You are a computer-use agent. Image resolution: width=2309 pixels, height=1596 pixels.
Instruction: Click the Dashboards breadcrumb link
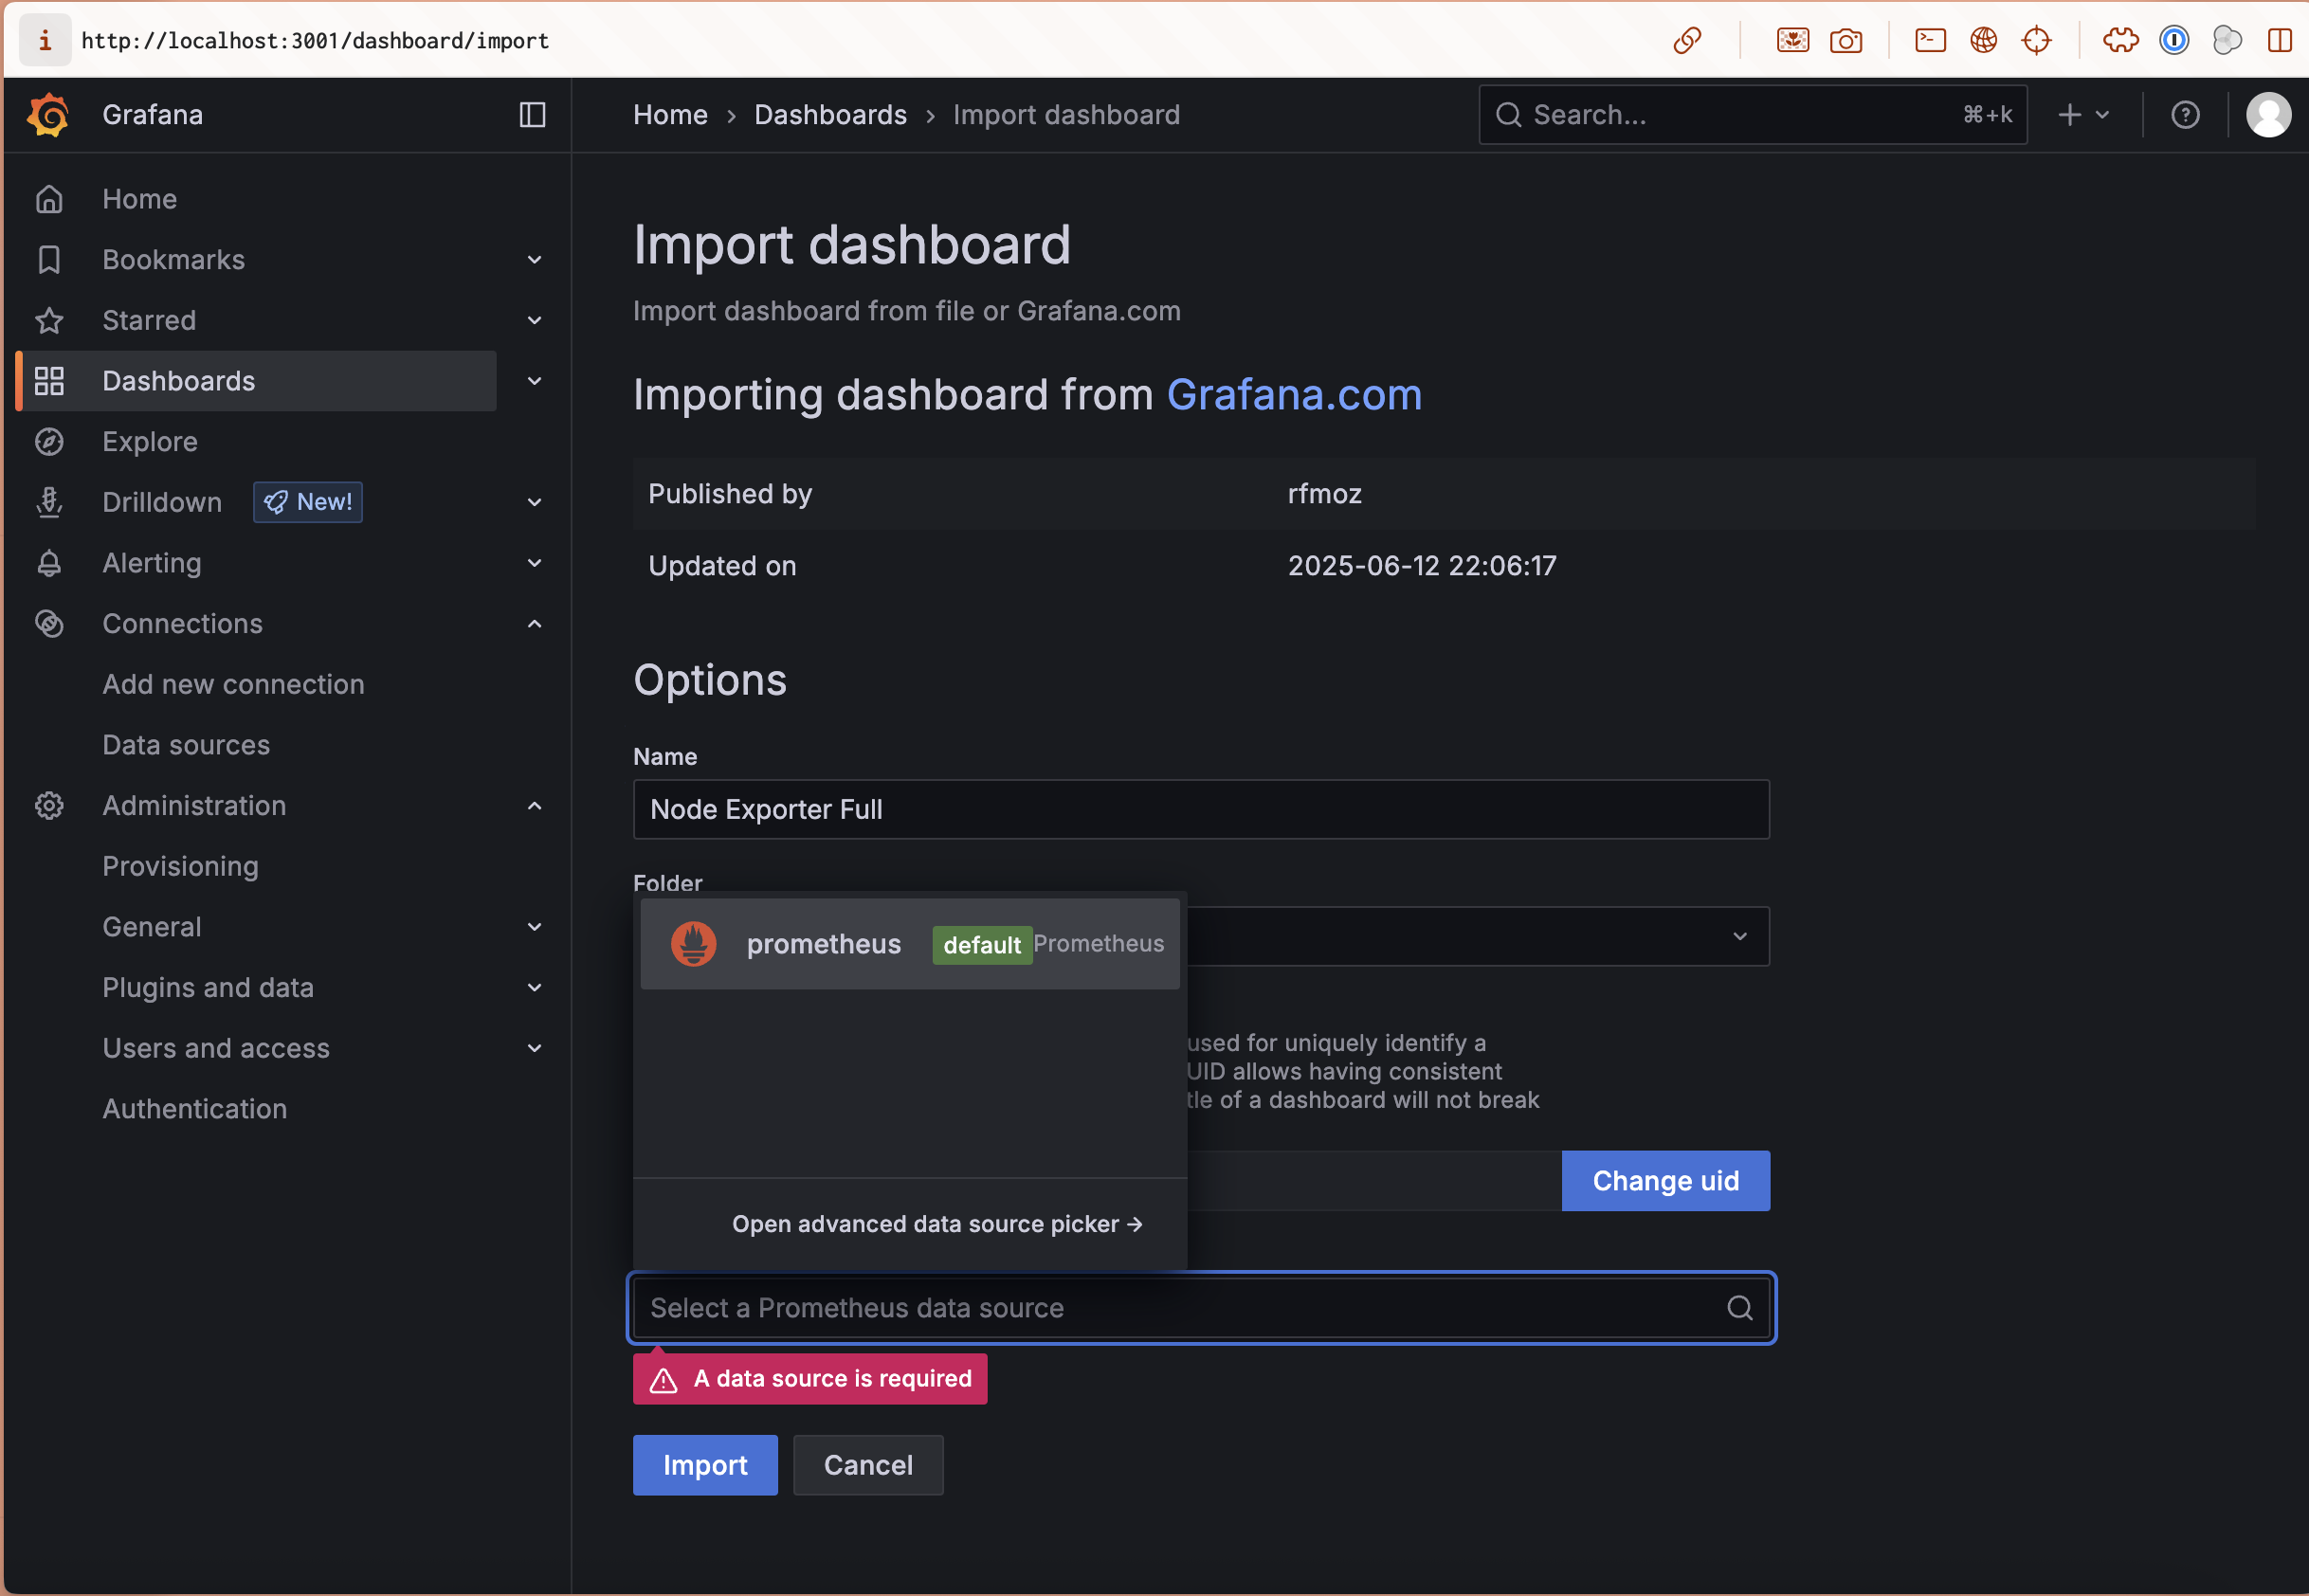click(830, 115)
